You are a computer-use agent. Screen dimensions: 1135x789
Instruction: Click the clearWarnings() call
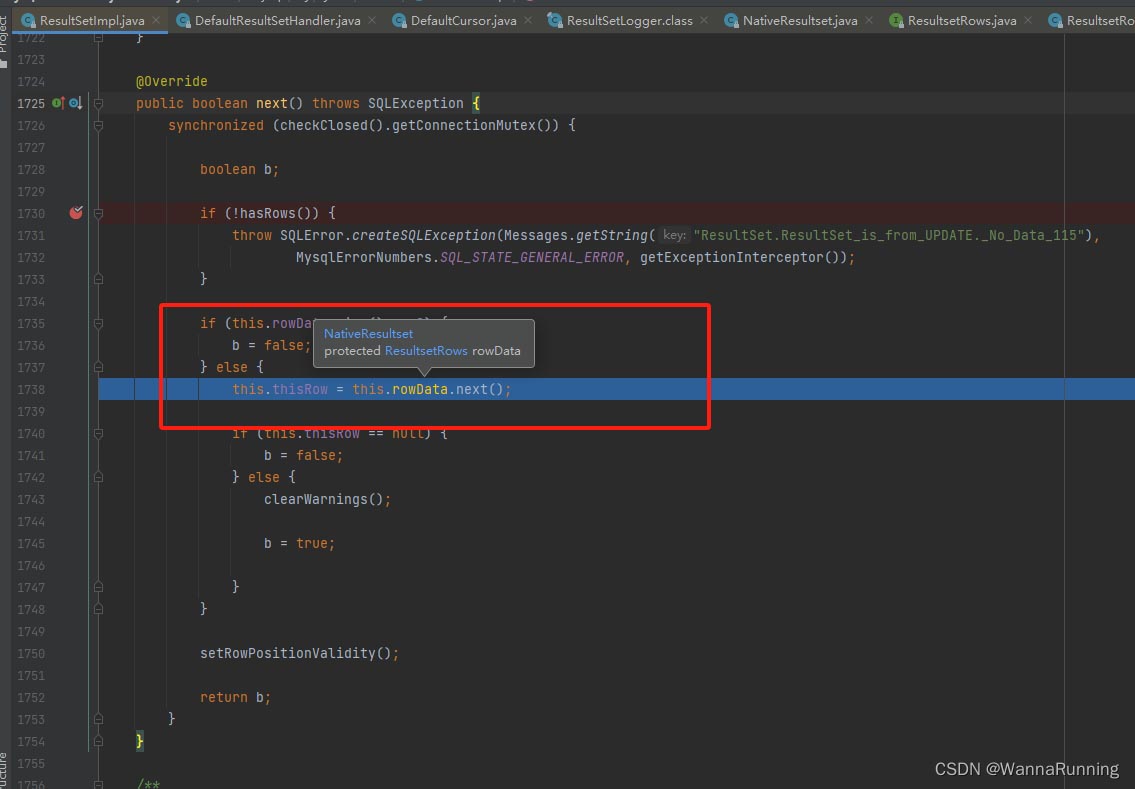pos(327,499)
